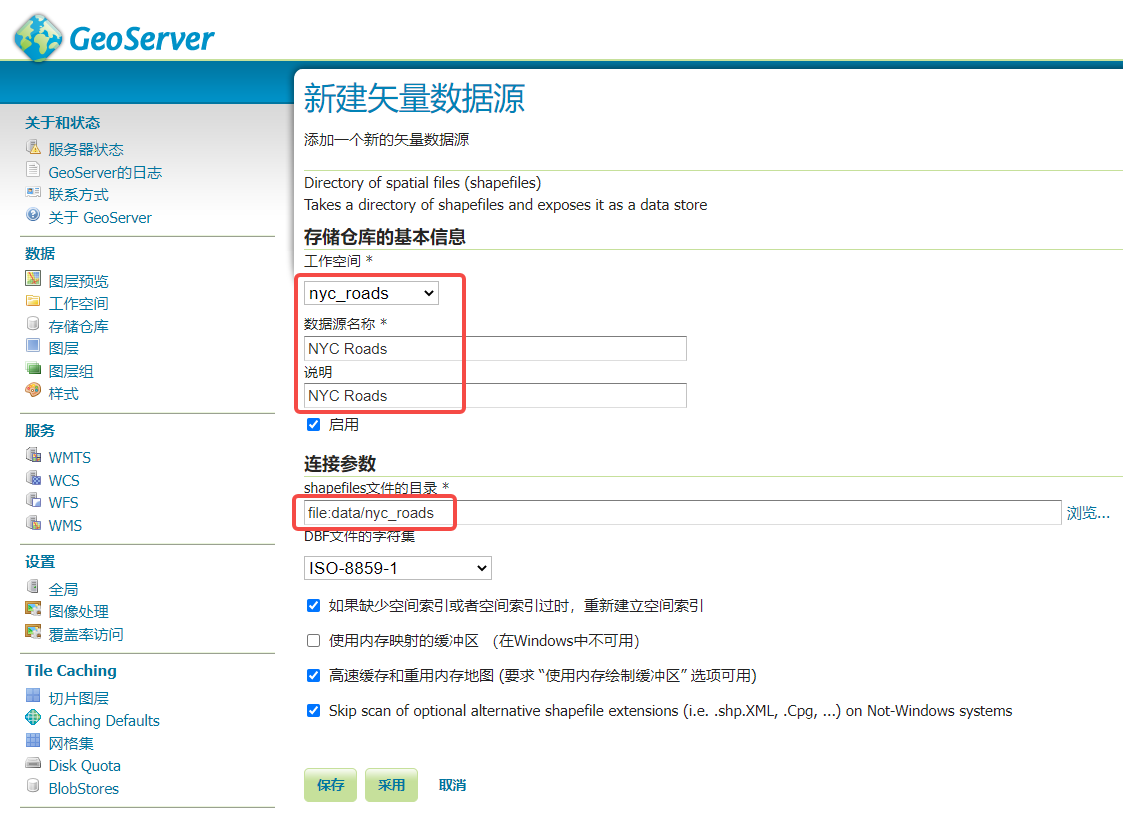Open WMTS sidebar link
1123x816 pixels.
(x=69, y=458)
